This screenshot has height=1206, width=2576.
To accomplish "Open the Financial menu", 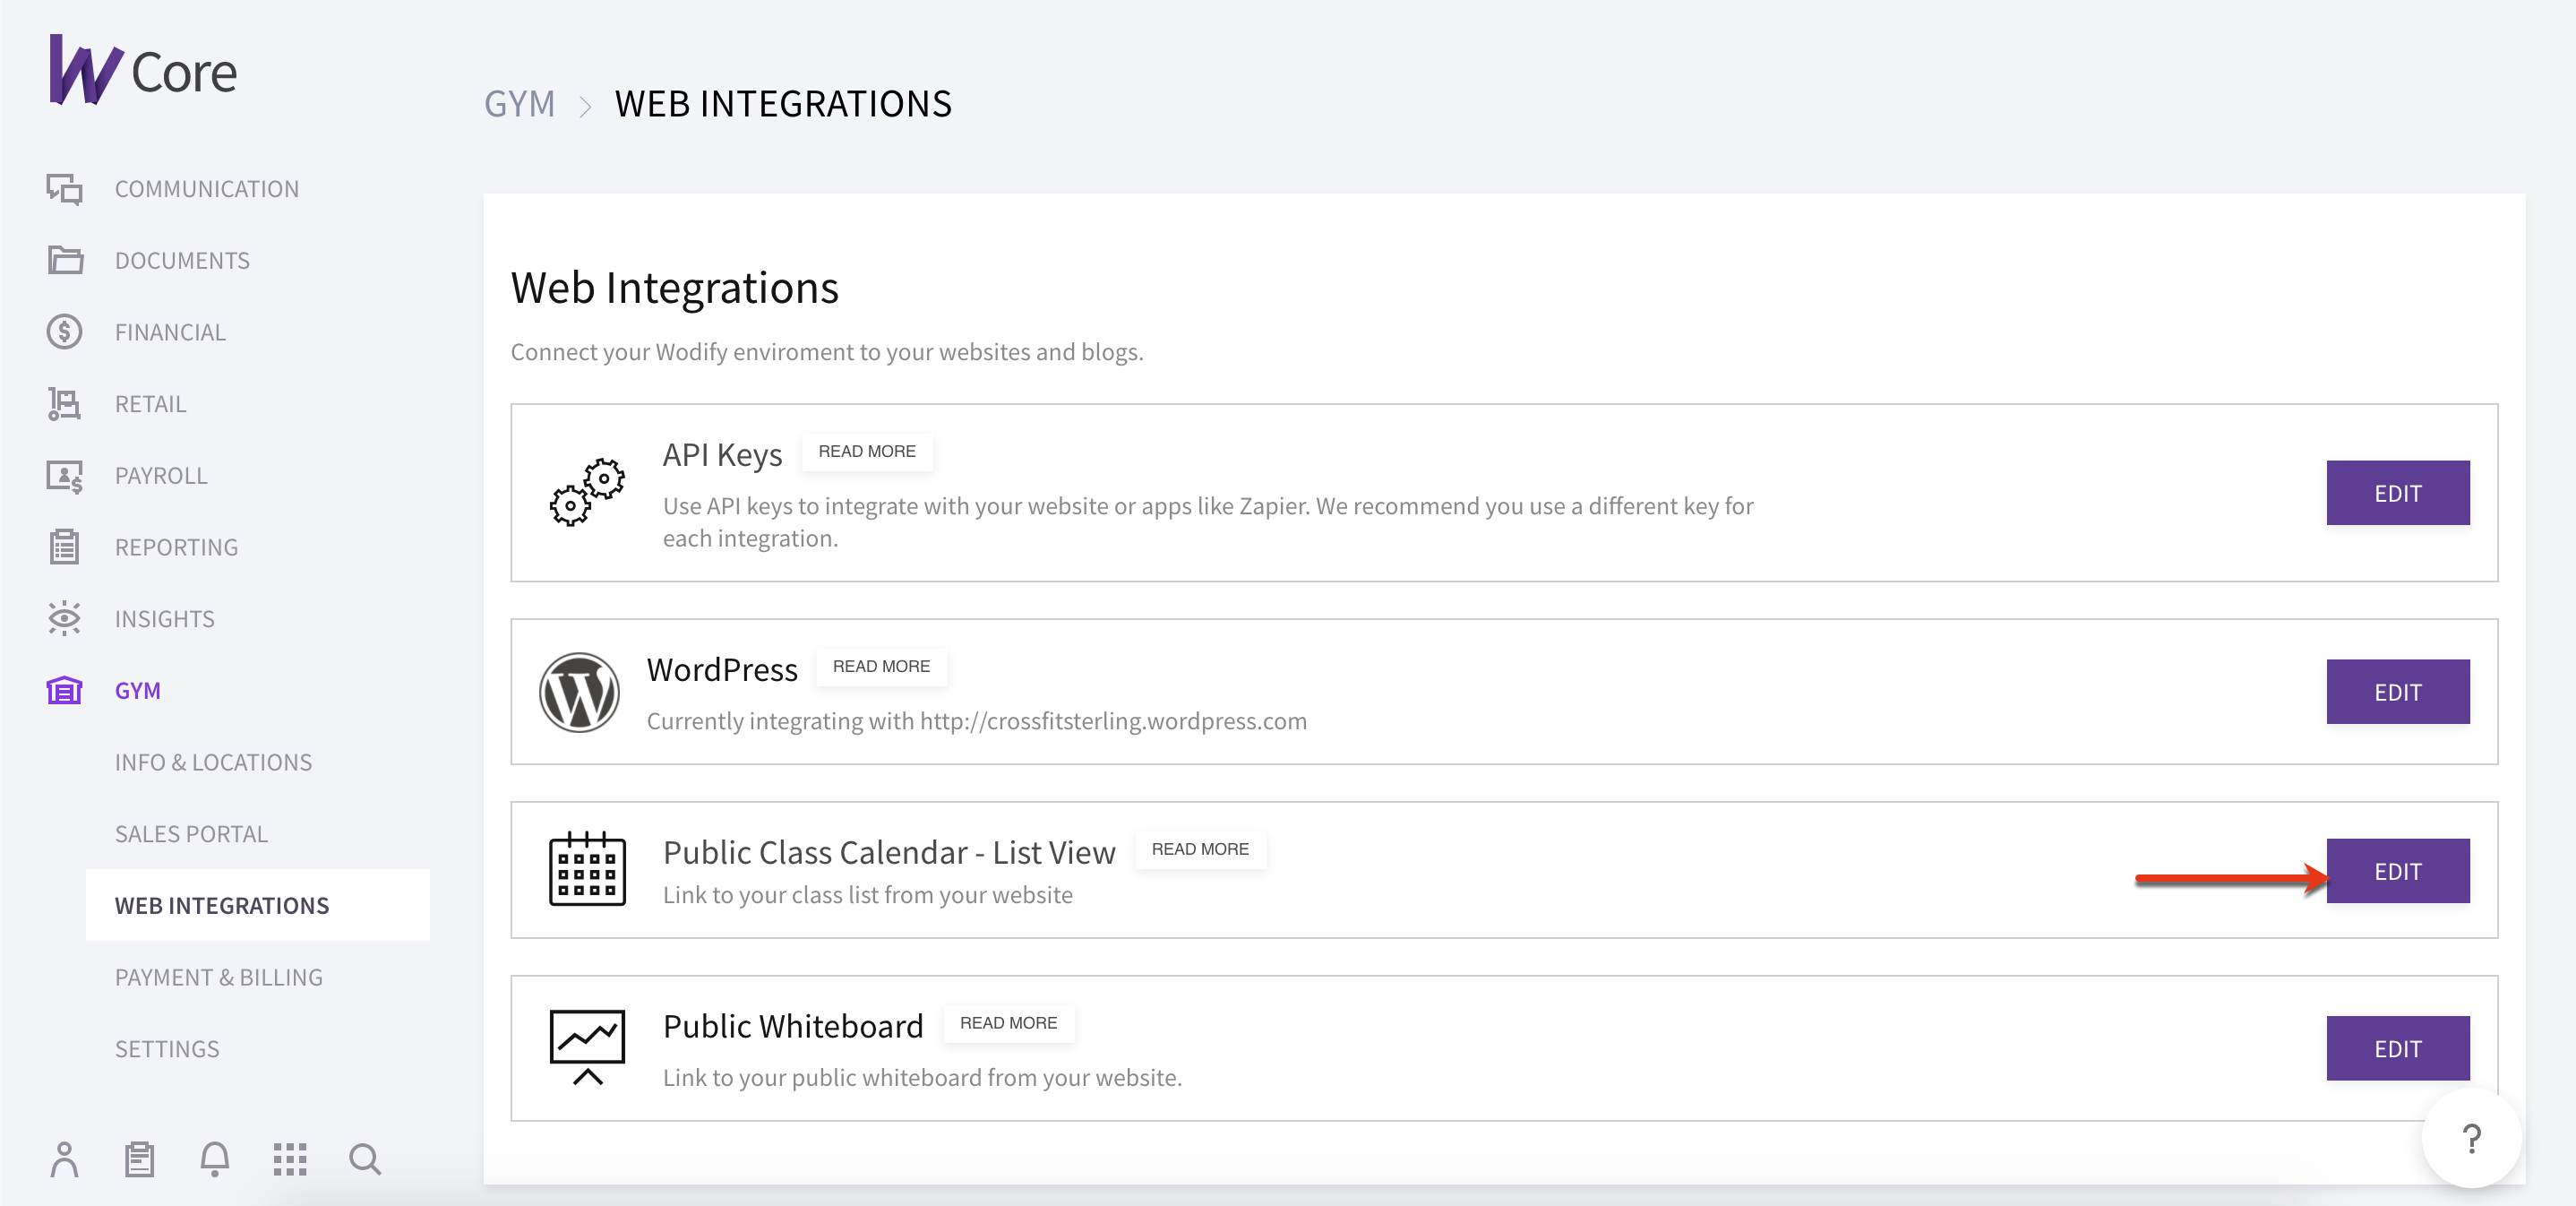I will point(170,332).
